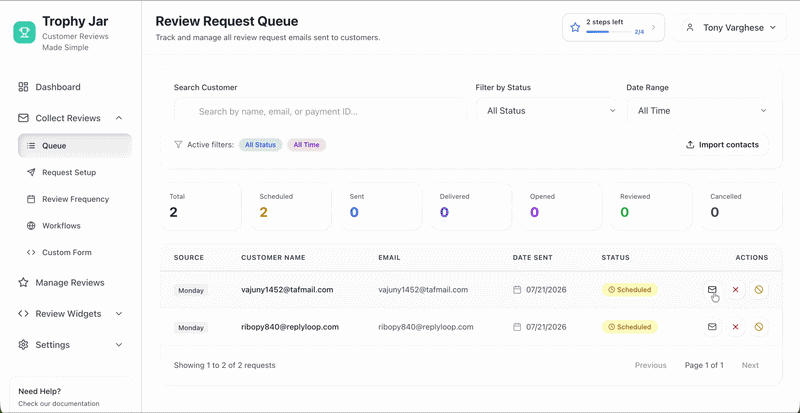Viewport: 800px width, 413px height.
Task: Click the star icon in steps left widget
Action: point(575,28)
